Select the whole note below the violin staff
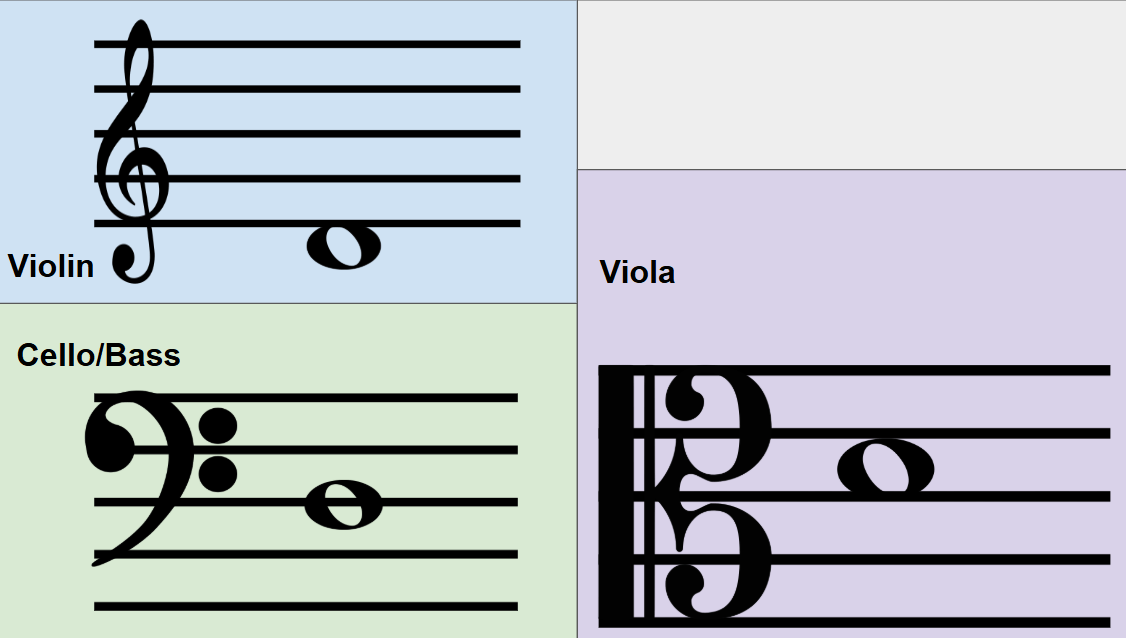The height and width of the screenshot is (638, 1126). point(344,247)
